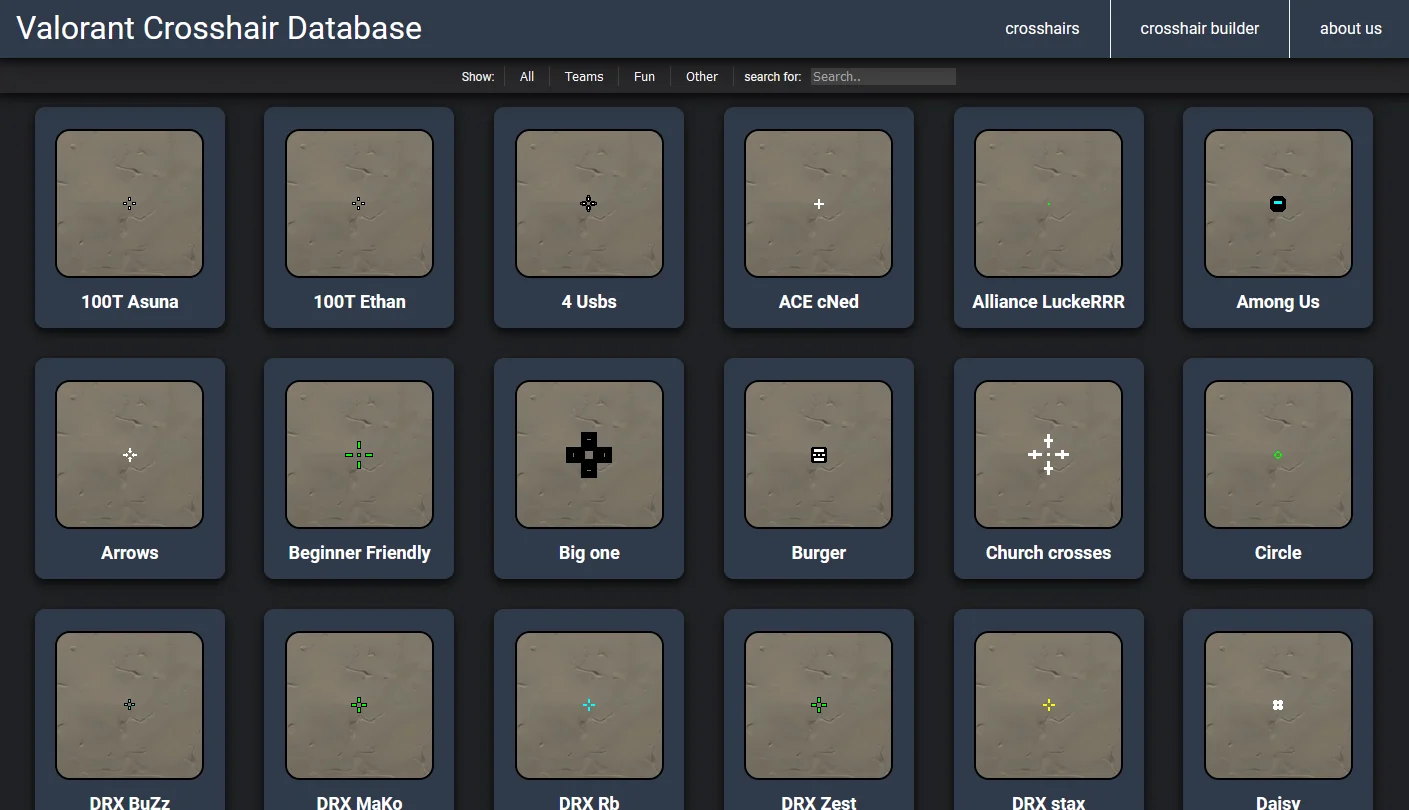1409x810 pixels.
Task: Open the Circle crosshair preview
Action: (x=1277, y=454)
